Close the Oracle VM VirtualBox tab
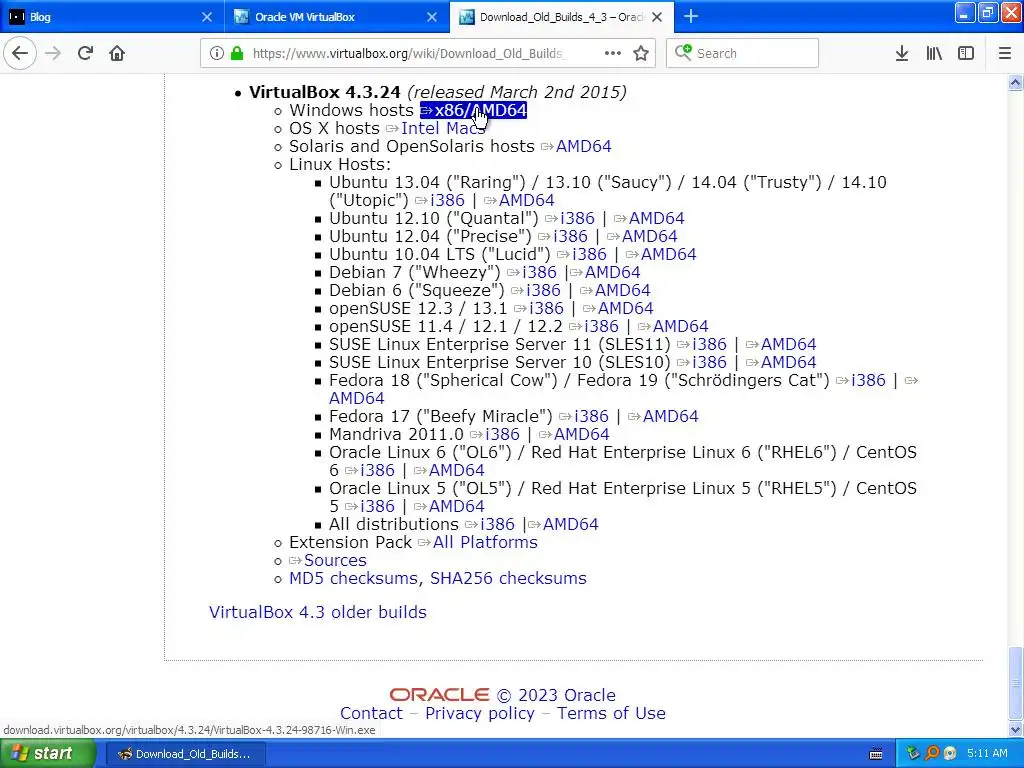The height and width of the screenshot is (768, 1024). click(x=432, y=17)
